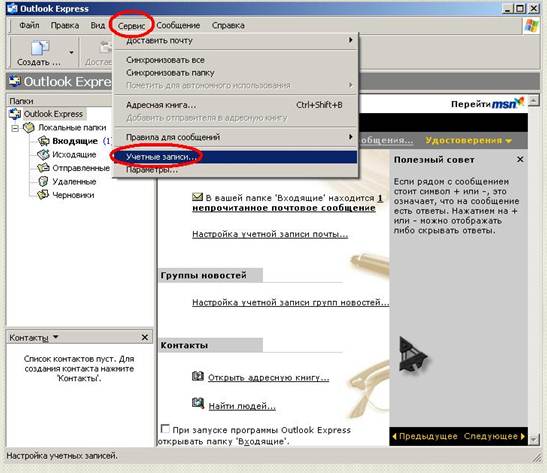Toggle open Входящие at startup checkbox
547x473 pixels.
[165, 428]
